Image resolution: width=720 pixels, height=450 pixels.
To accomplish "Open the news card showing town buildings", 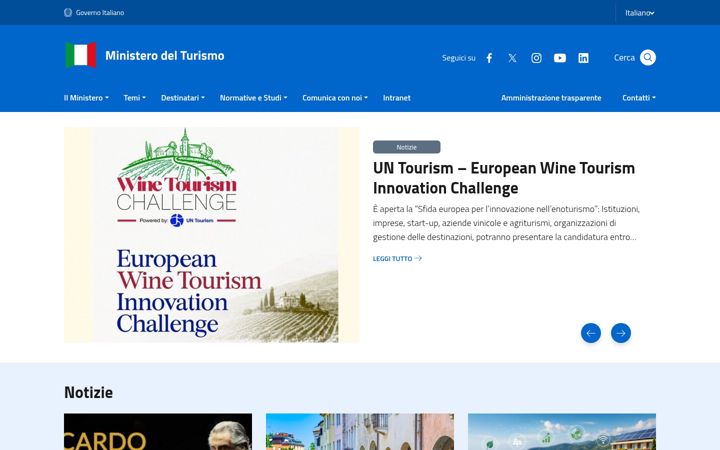I will (360, 432).
